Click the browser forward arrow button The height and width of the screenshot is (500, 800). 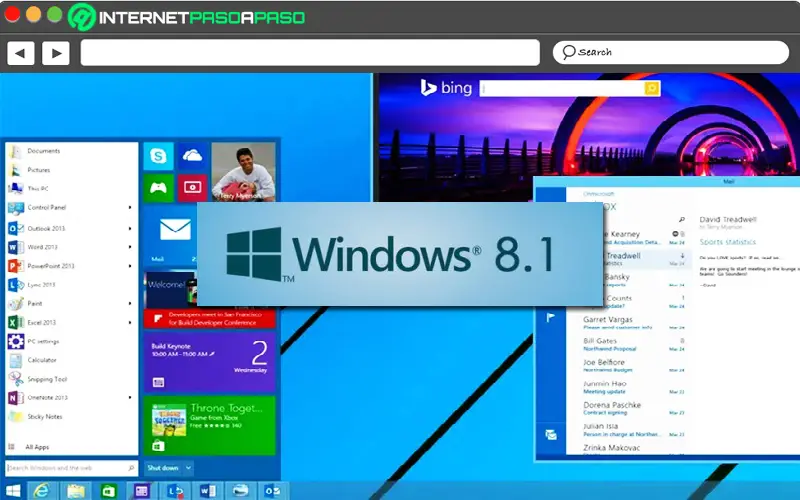[56, 53]
